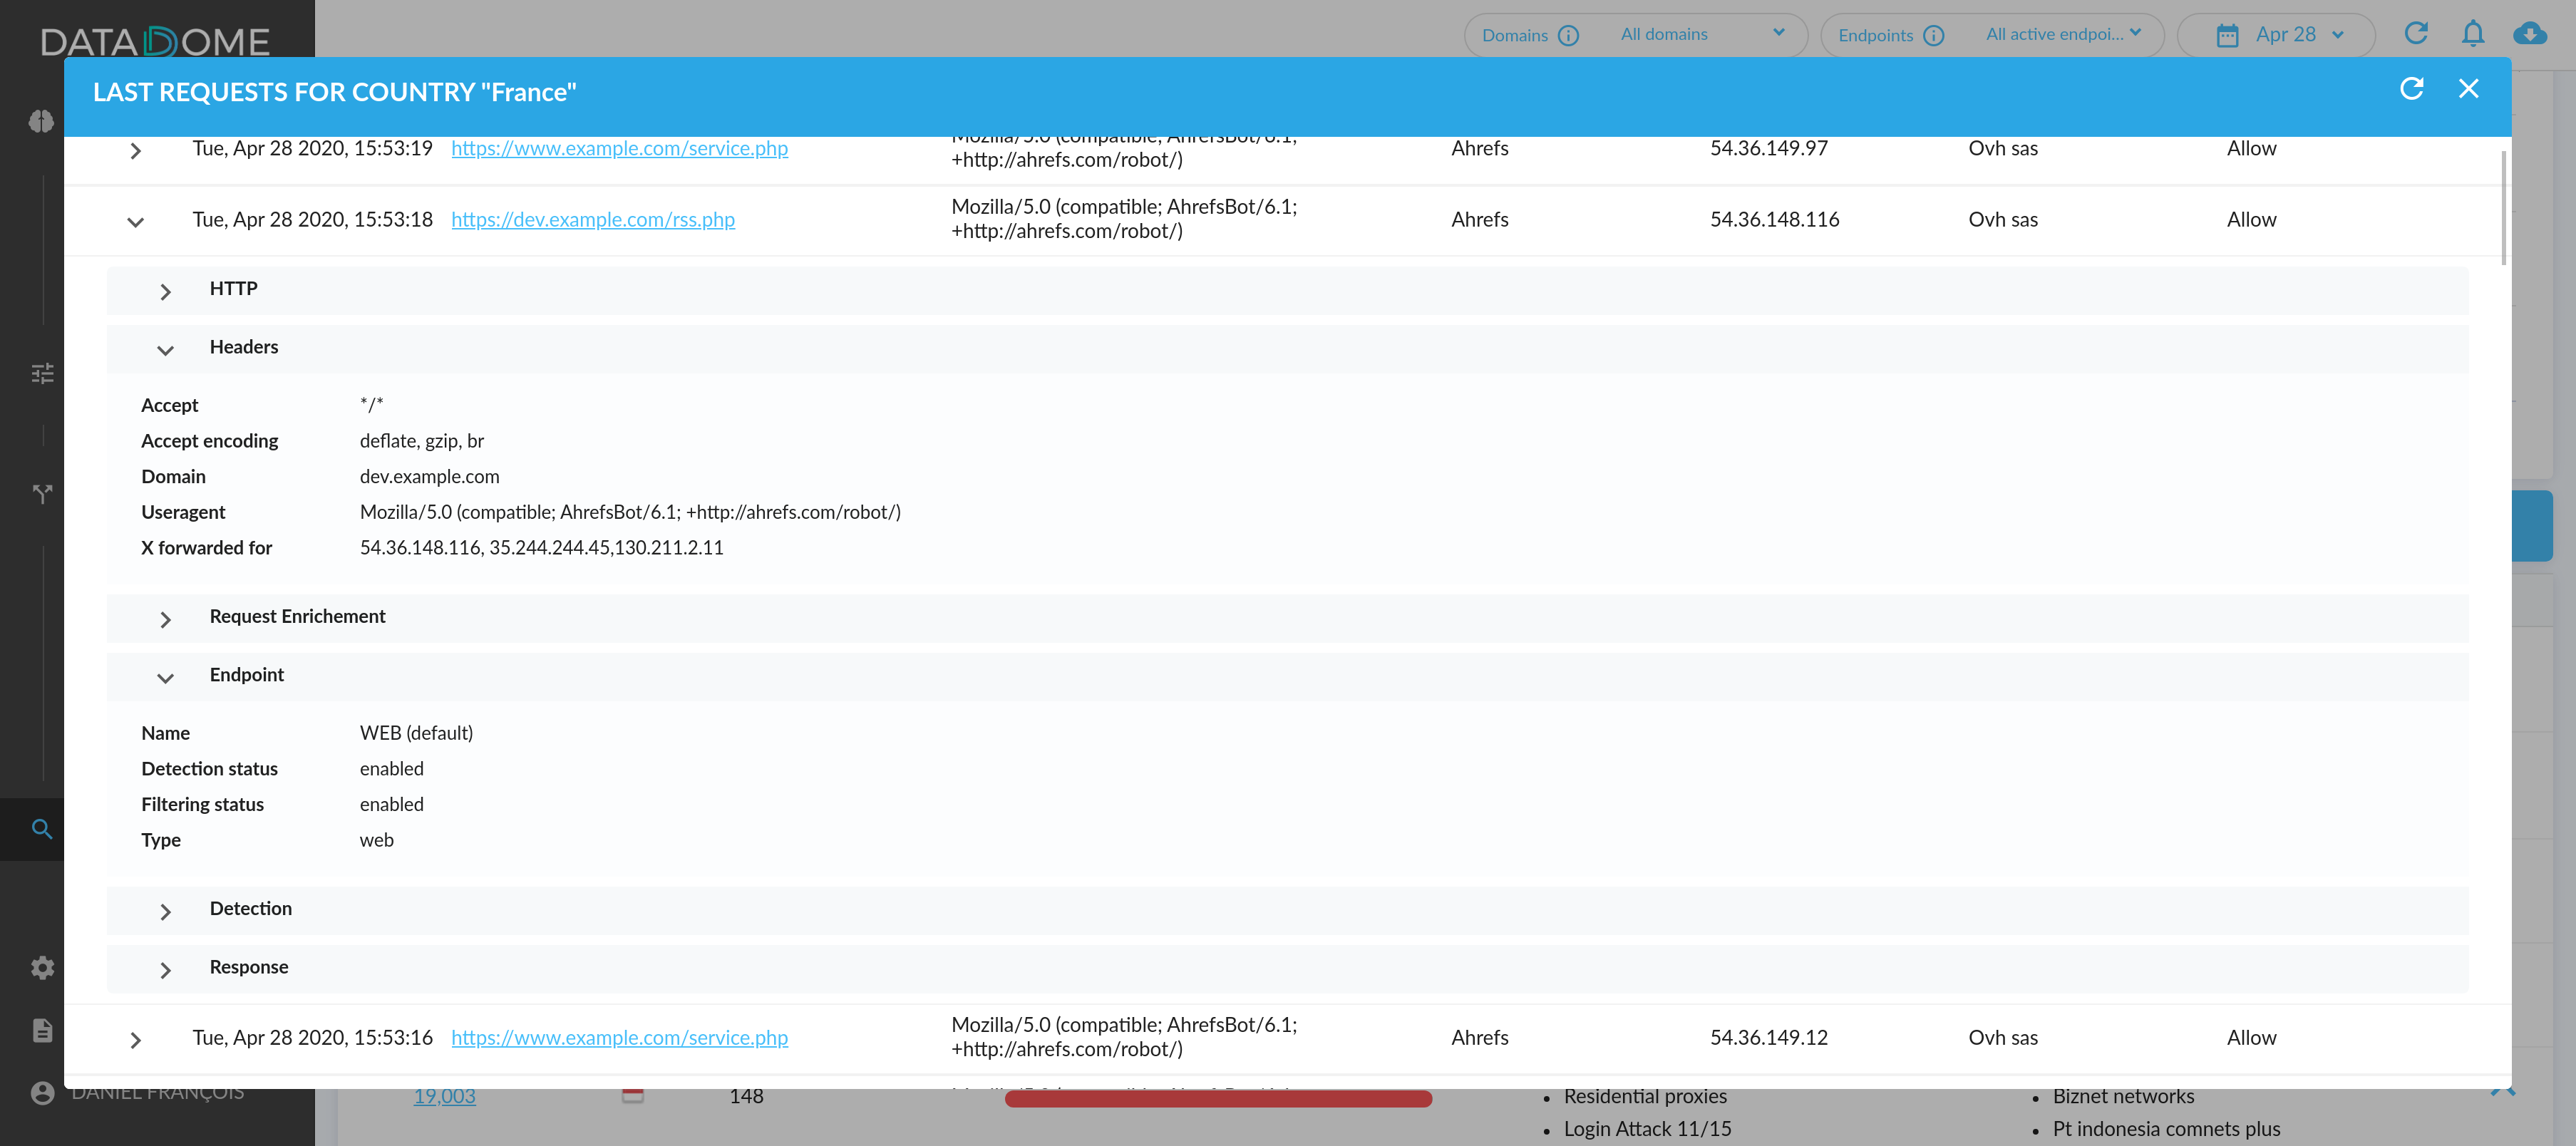Collapse the Headers section
The image size is (2576, 1146).
pyautogui.click(x=166, y=349)
